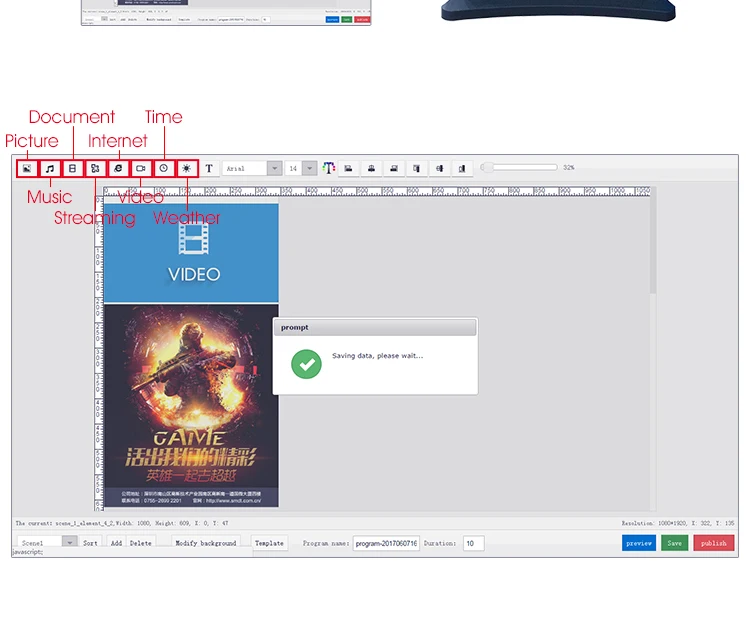This screenshot has height=642, width=750.
Task: Click the Sort scenes button
Action: pos(90,543)
